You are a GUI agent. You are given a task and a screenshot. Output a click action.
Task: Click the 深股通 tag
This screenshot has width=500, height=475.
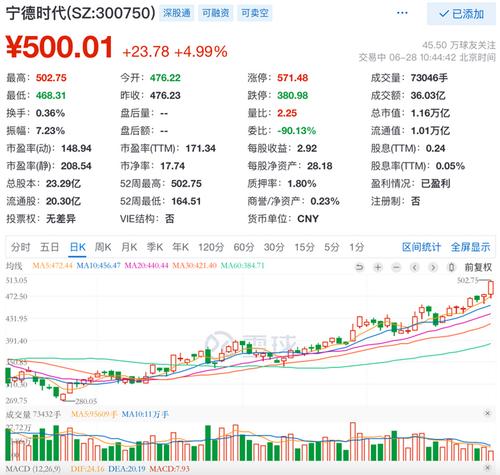tap(177, 13)
